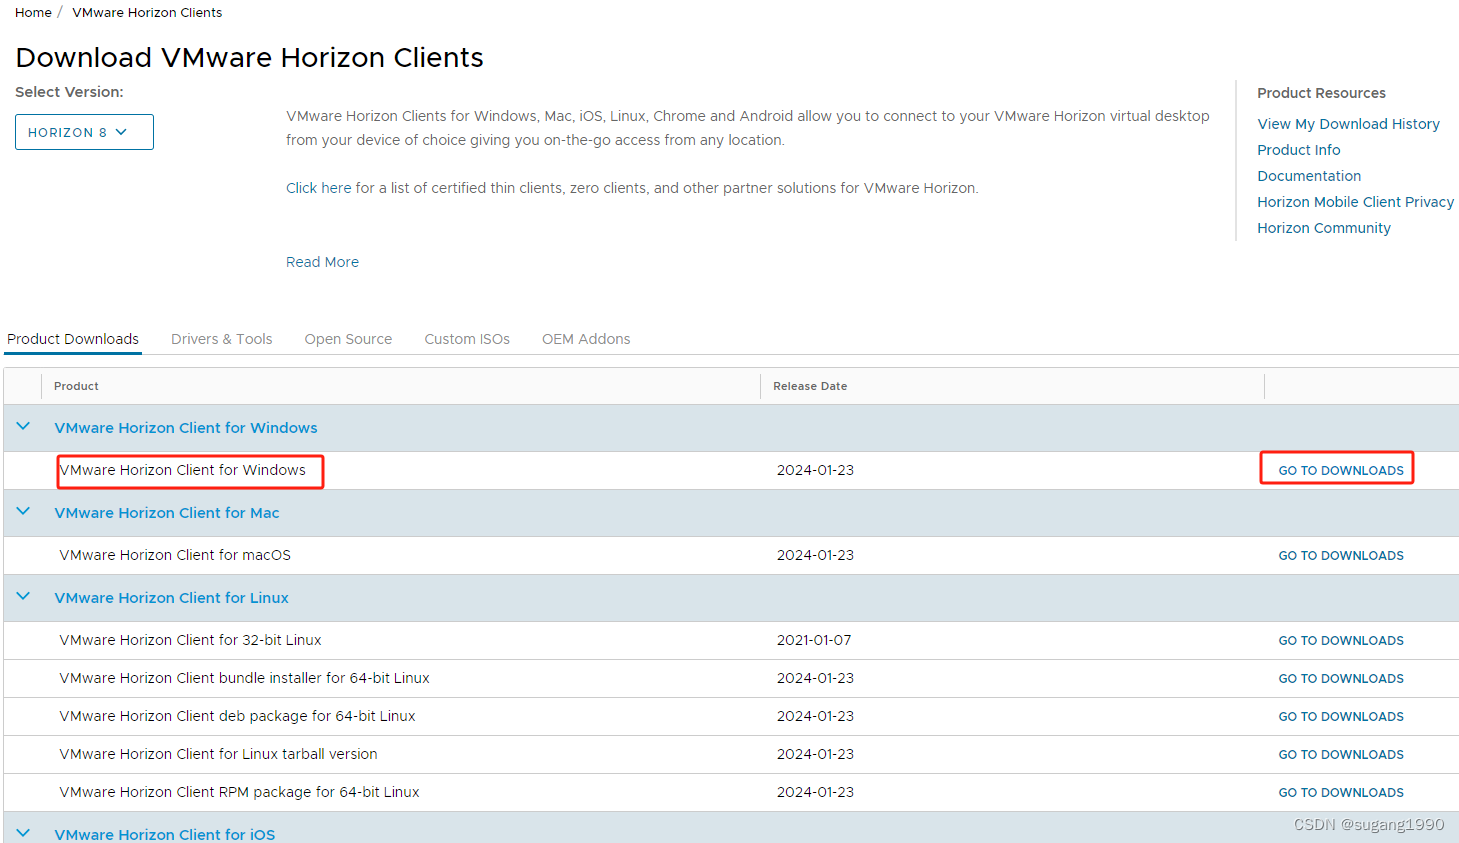Click the Select Version label
Viewport: 1459px width, 843px height.
tap(69, 92)
